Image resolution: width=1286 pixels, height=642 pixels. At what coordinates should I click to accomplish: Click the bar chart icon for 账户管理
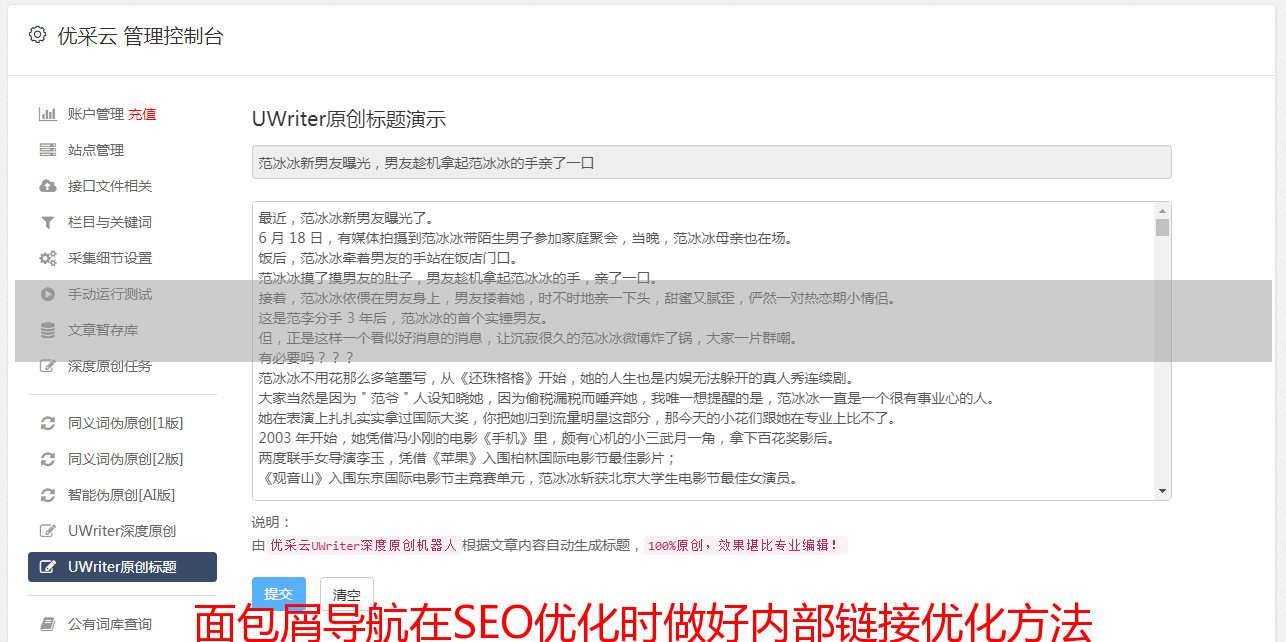coord(47,114)
